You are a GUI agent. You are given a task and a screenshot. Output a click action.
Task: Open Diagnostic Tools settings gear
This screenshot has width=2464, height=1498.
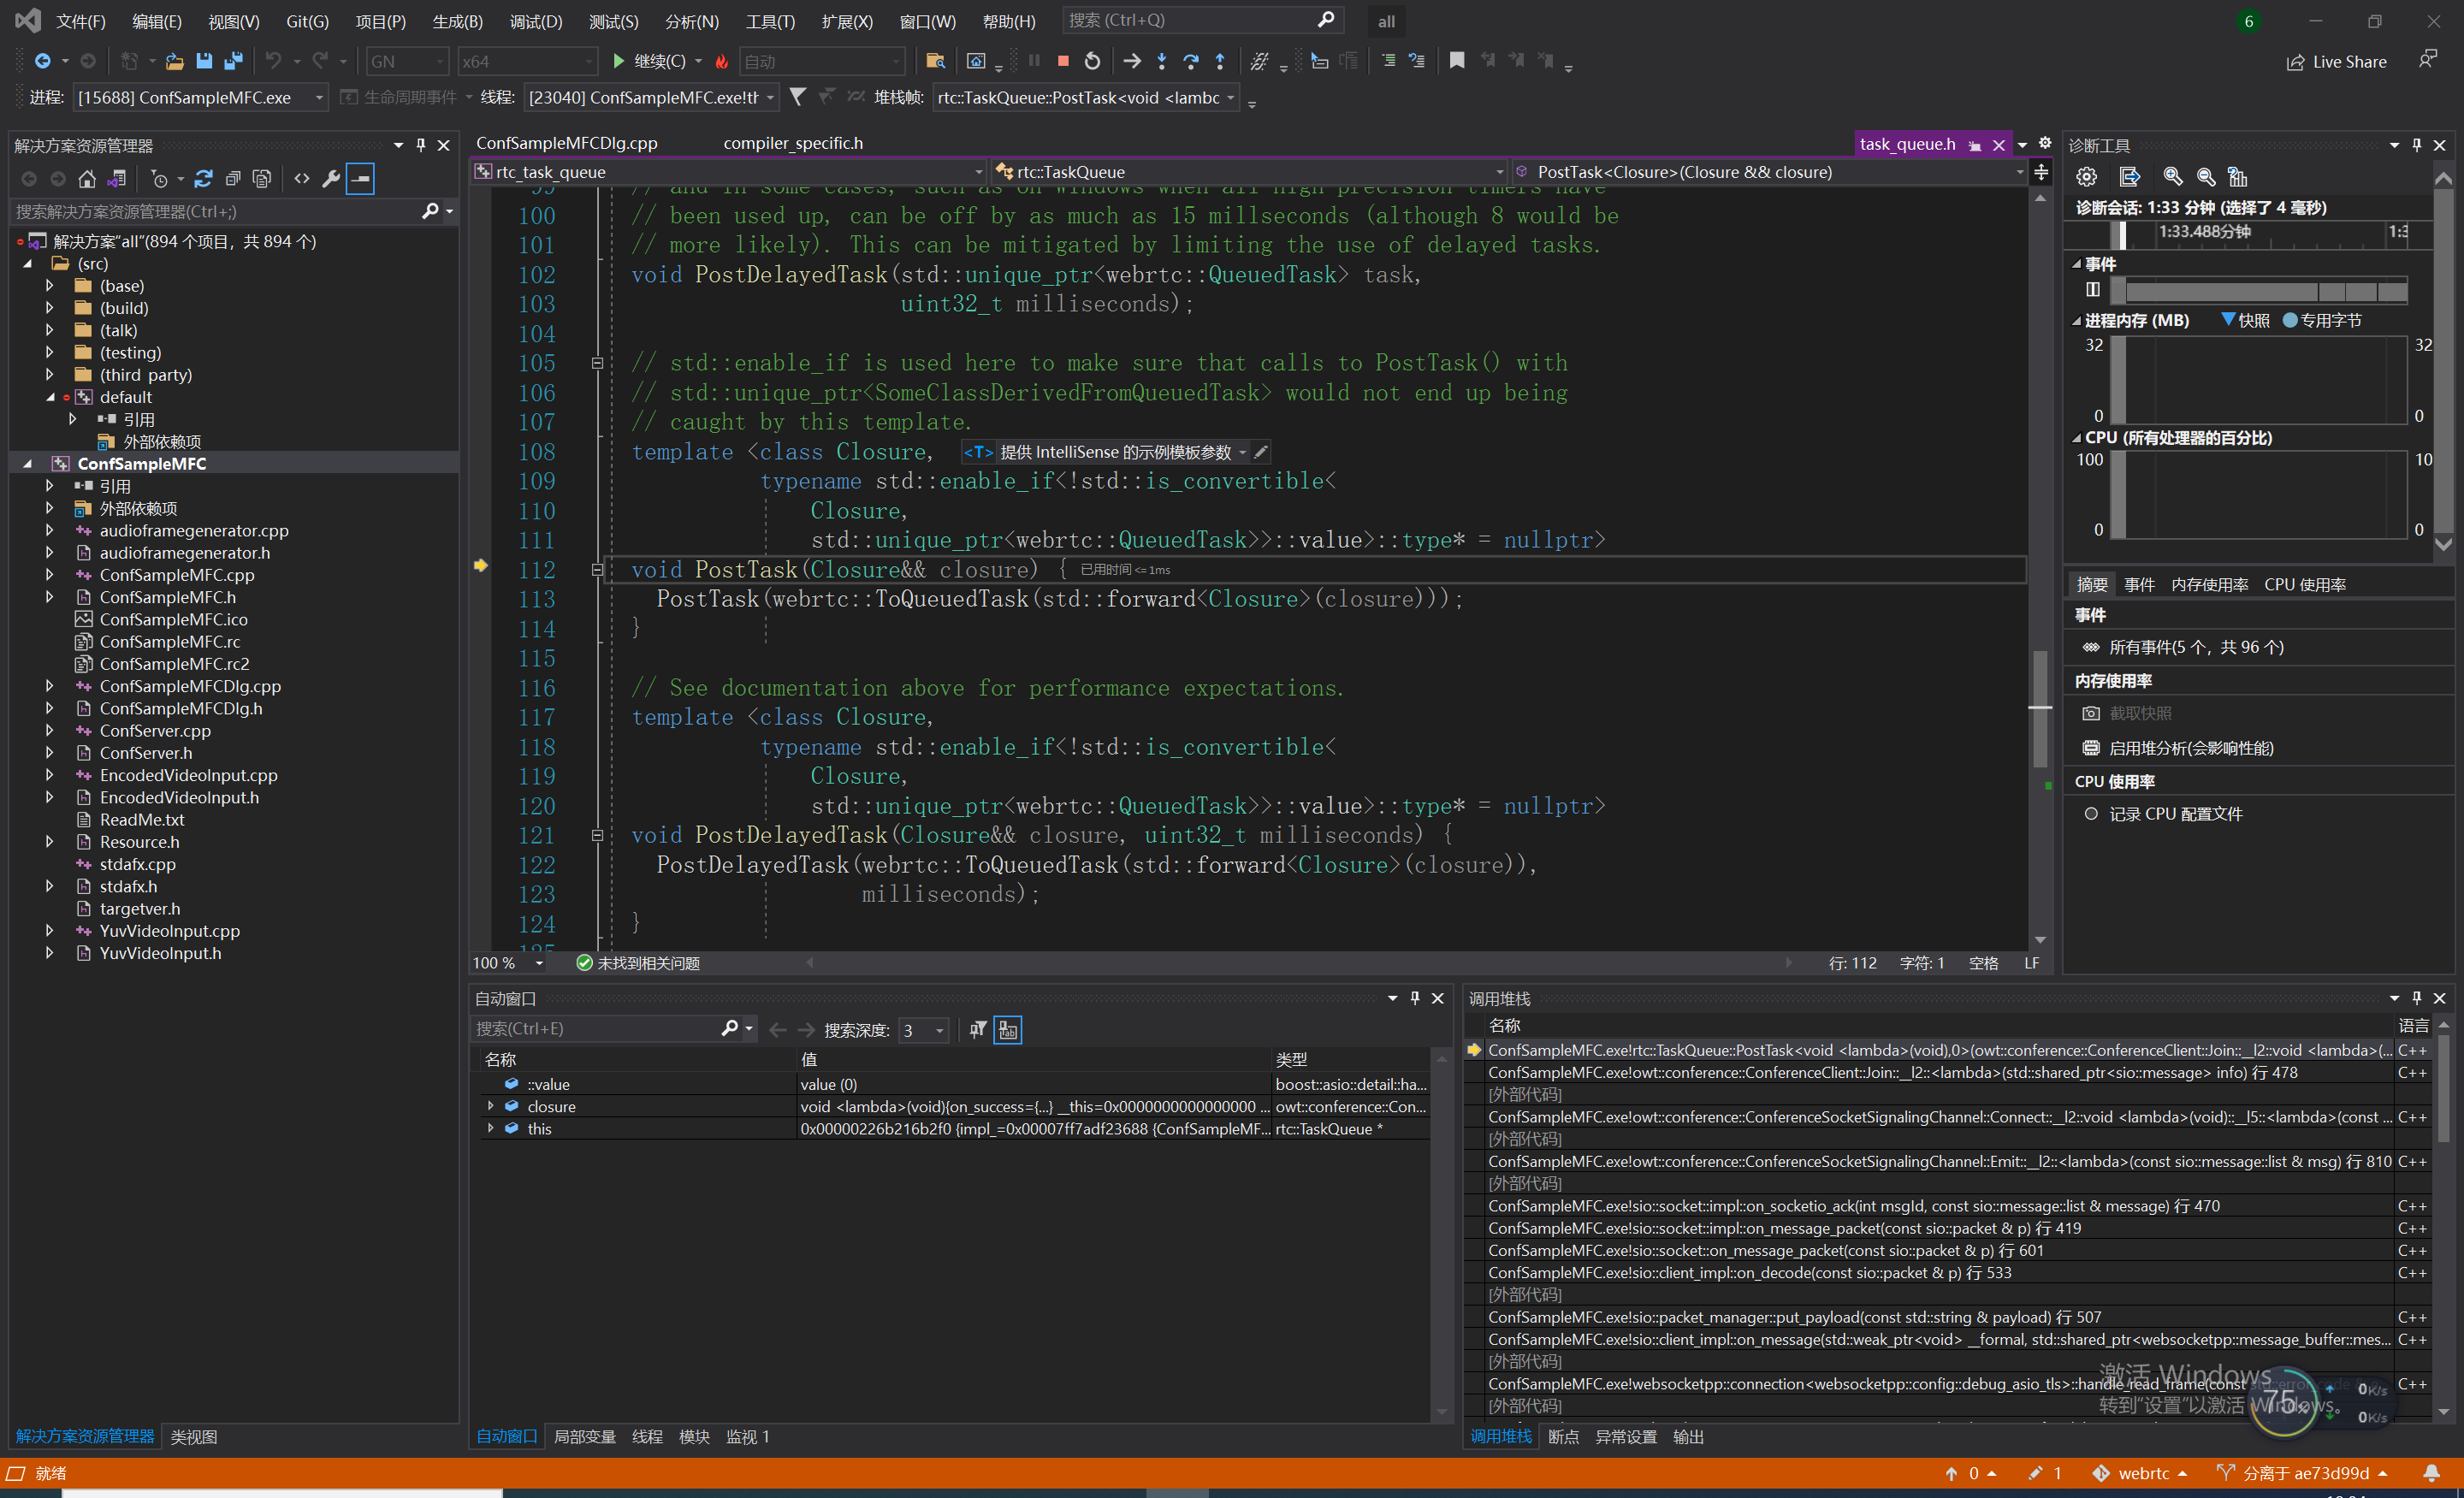click(x=2086, y=177)
